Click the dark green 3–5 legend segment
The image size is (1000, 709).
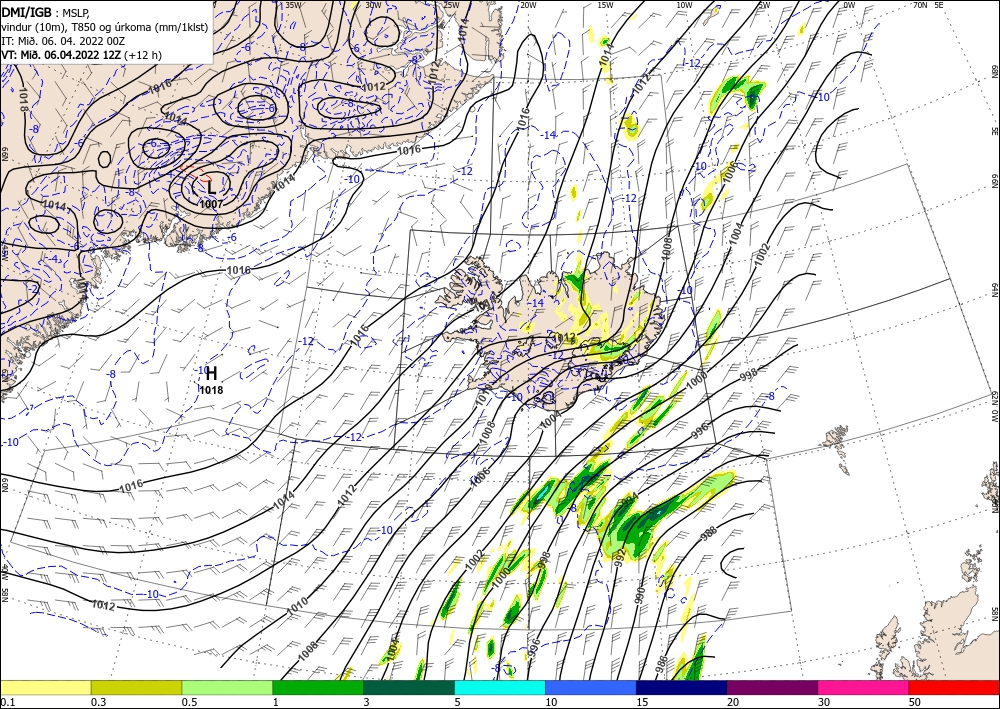coord(409,688)
